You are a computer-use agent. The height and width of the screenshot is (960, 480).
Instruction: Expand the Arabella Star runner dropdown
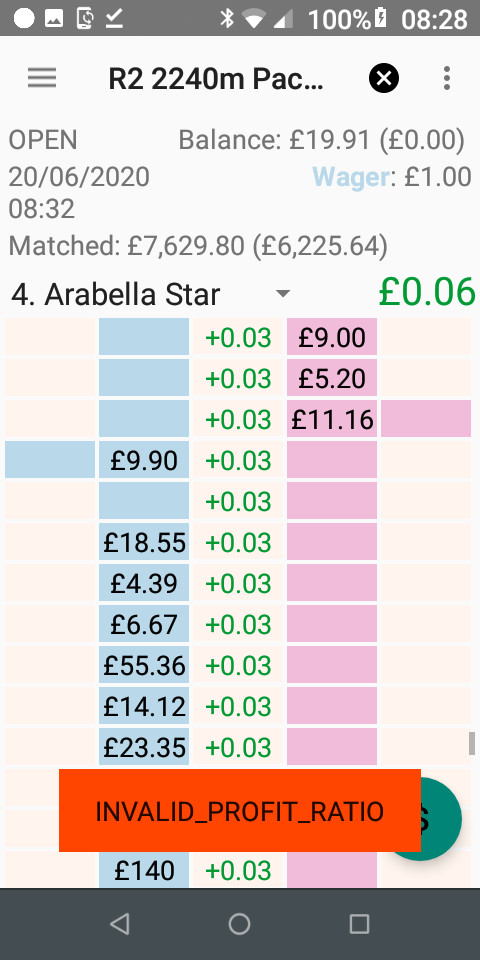click(282, 294)
